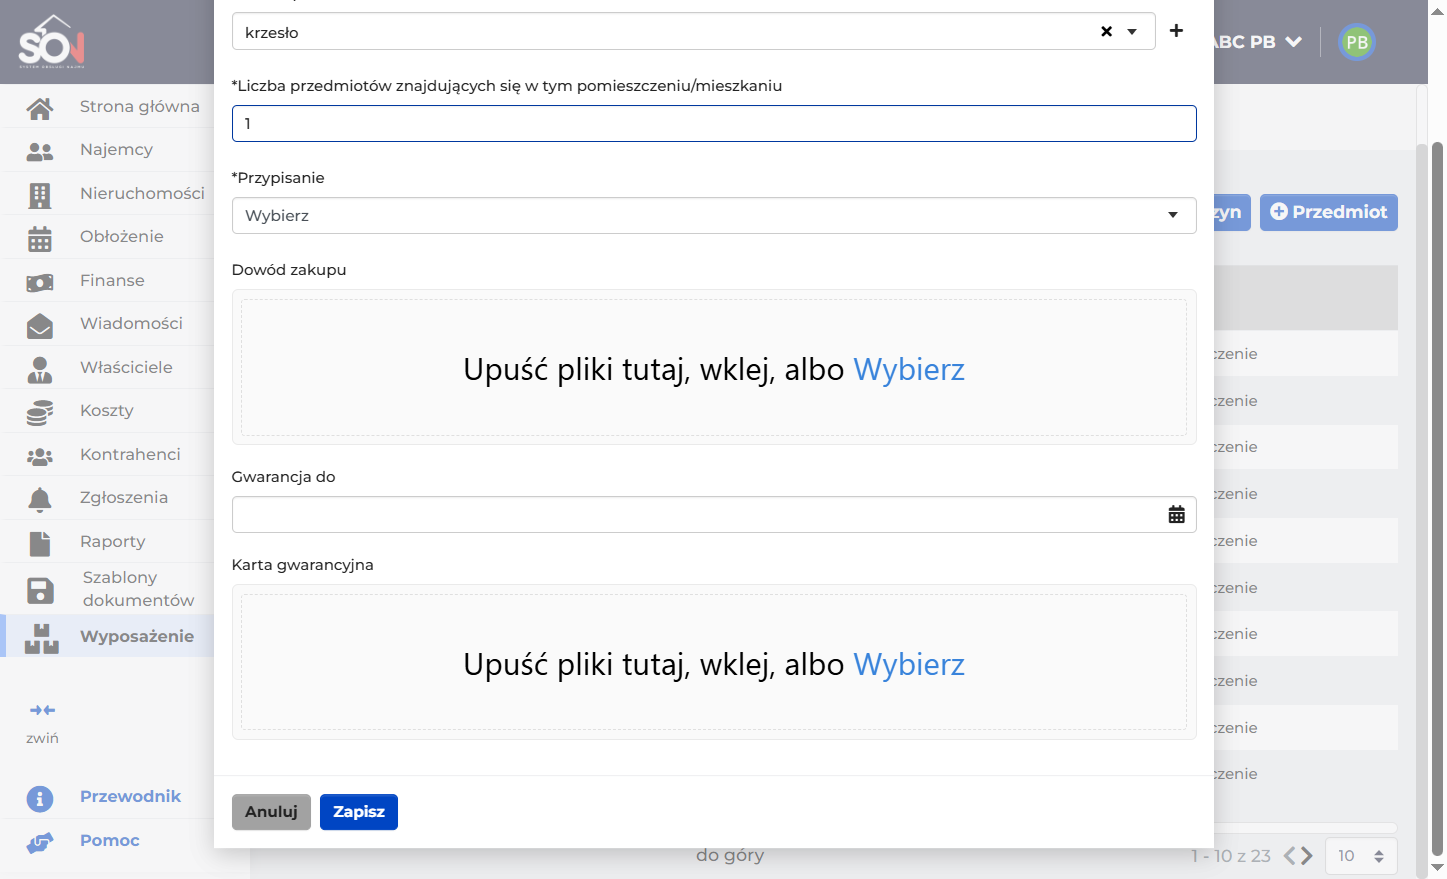Click the Nieruchomości building icon
1447x879 pixels.
click(40, 195)
